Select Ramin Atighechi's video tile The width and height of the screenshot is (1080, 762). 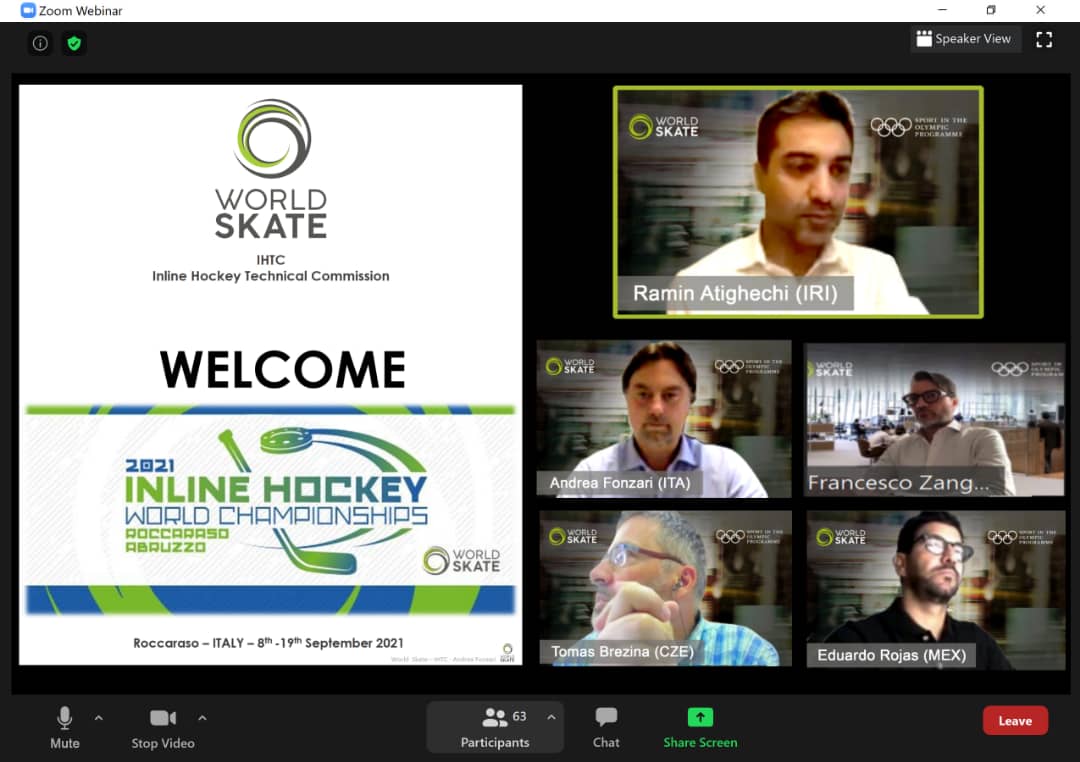[797, 200]
